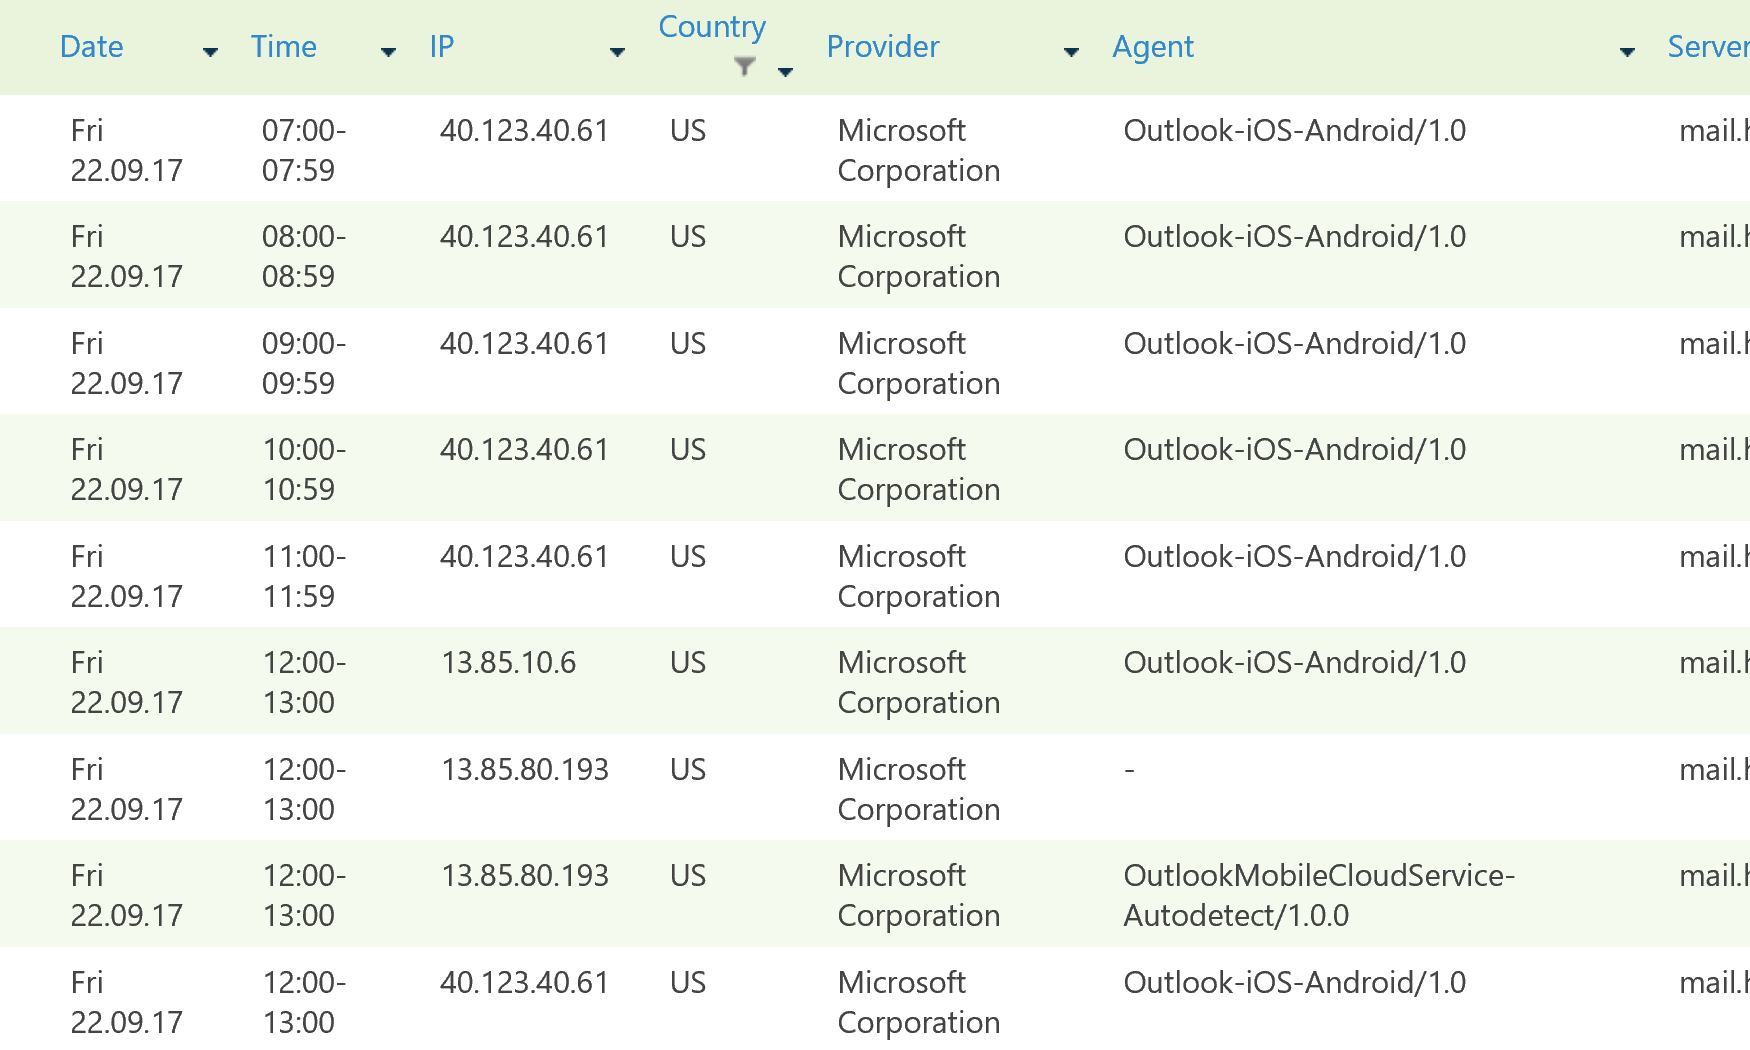The image size is (1750, 1050).
Task: Click the Country column header text
Action: [x=712, y=27]
